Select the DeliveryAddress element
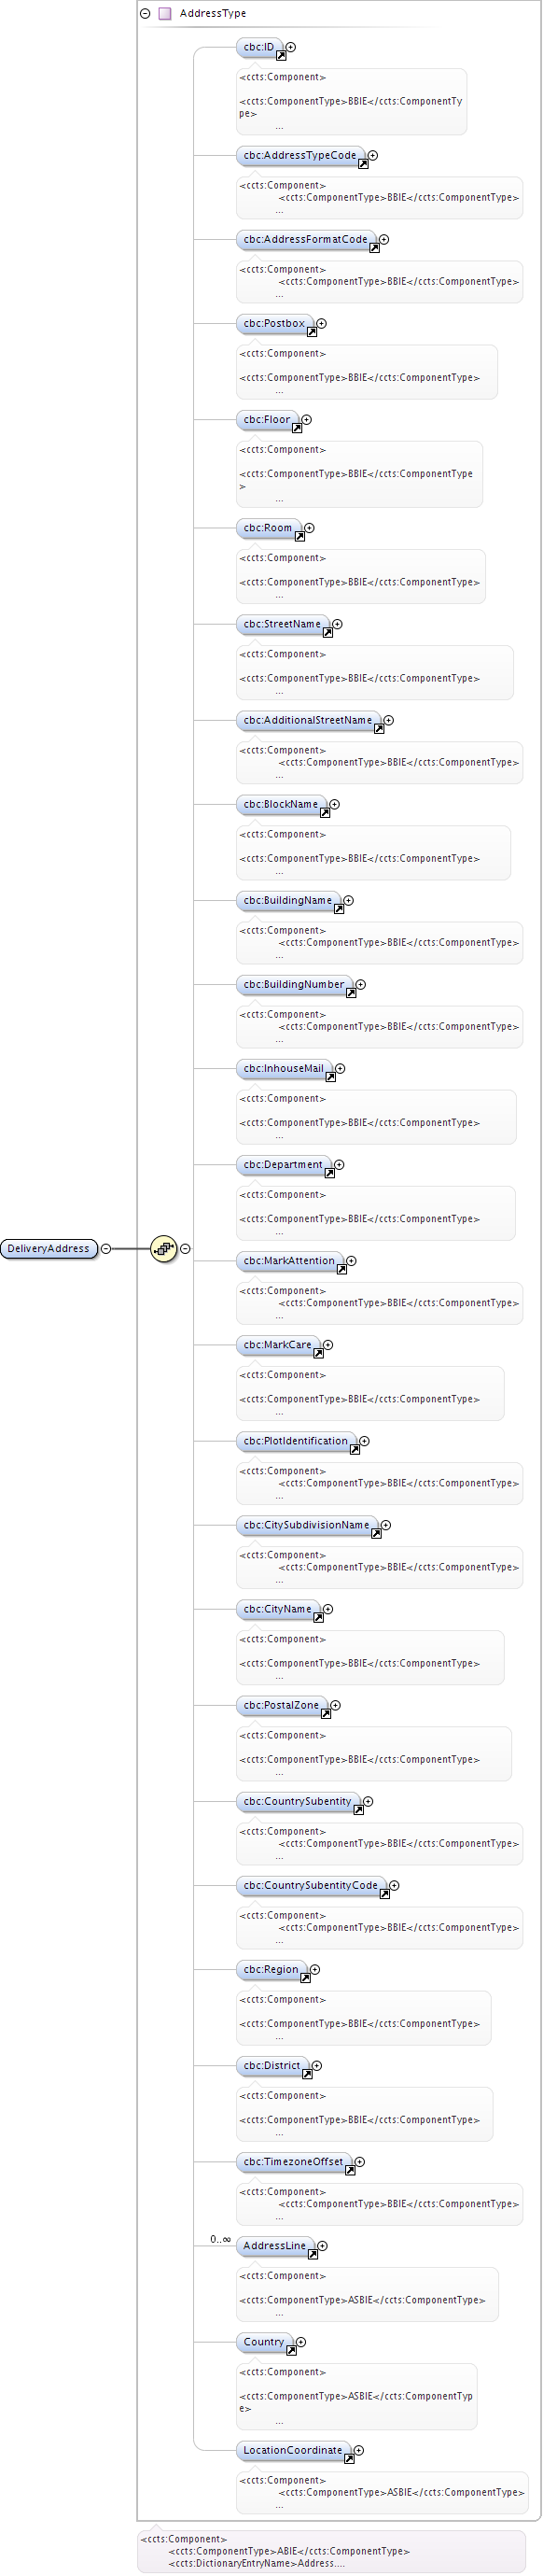The image size is (543, 2576). click(x=49, y=1248)
